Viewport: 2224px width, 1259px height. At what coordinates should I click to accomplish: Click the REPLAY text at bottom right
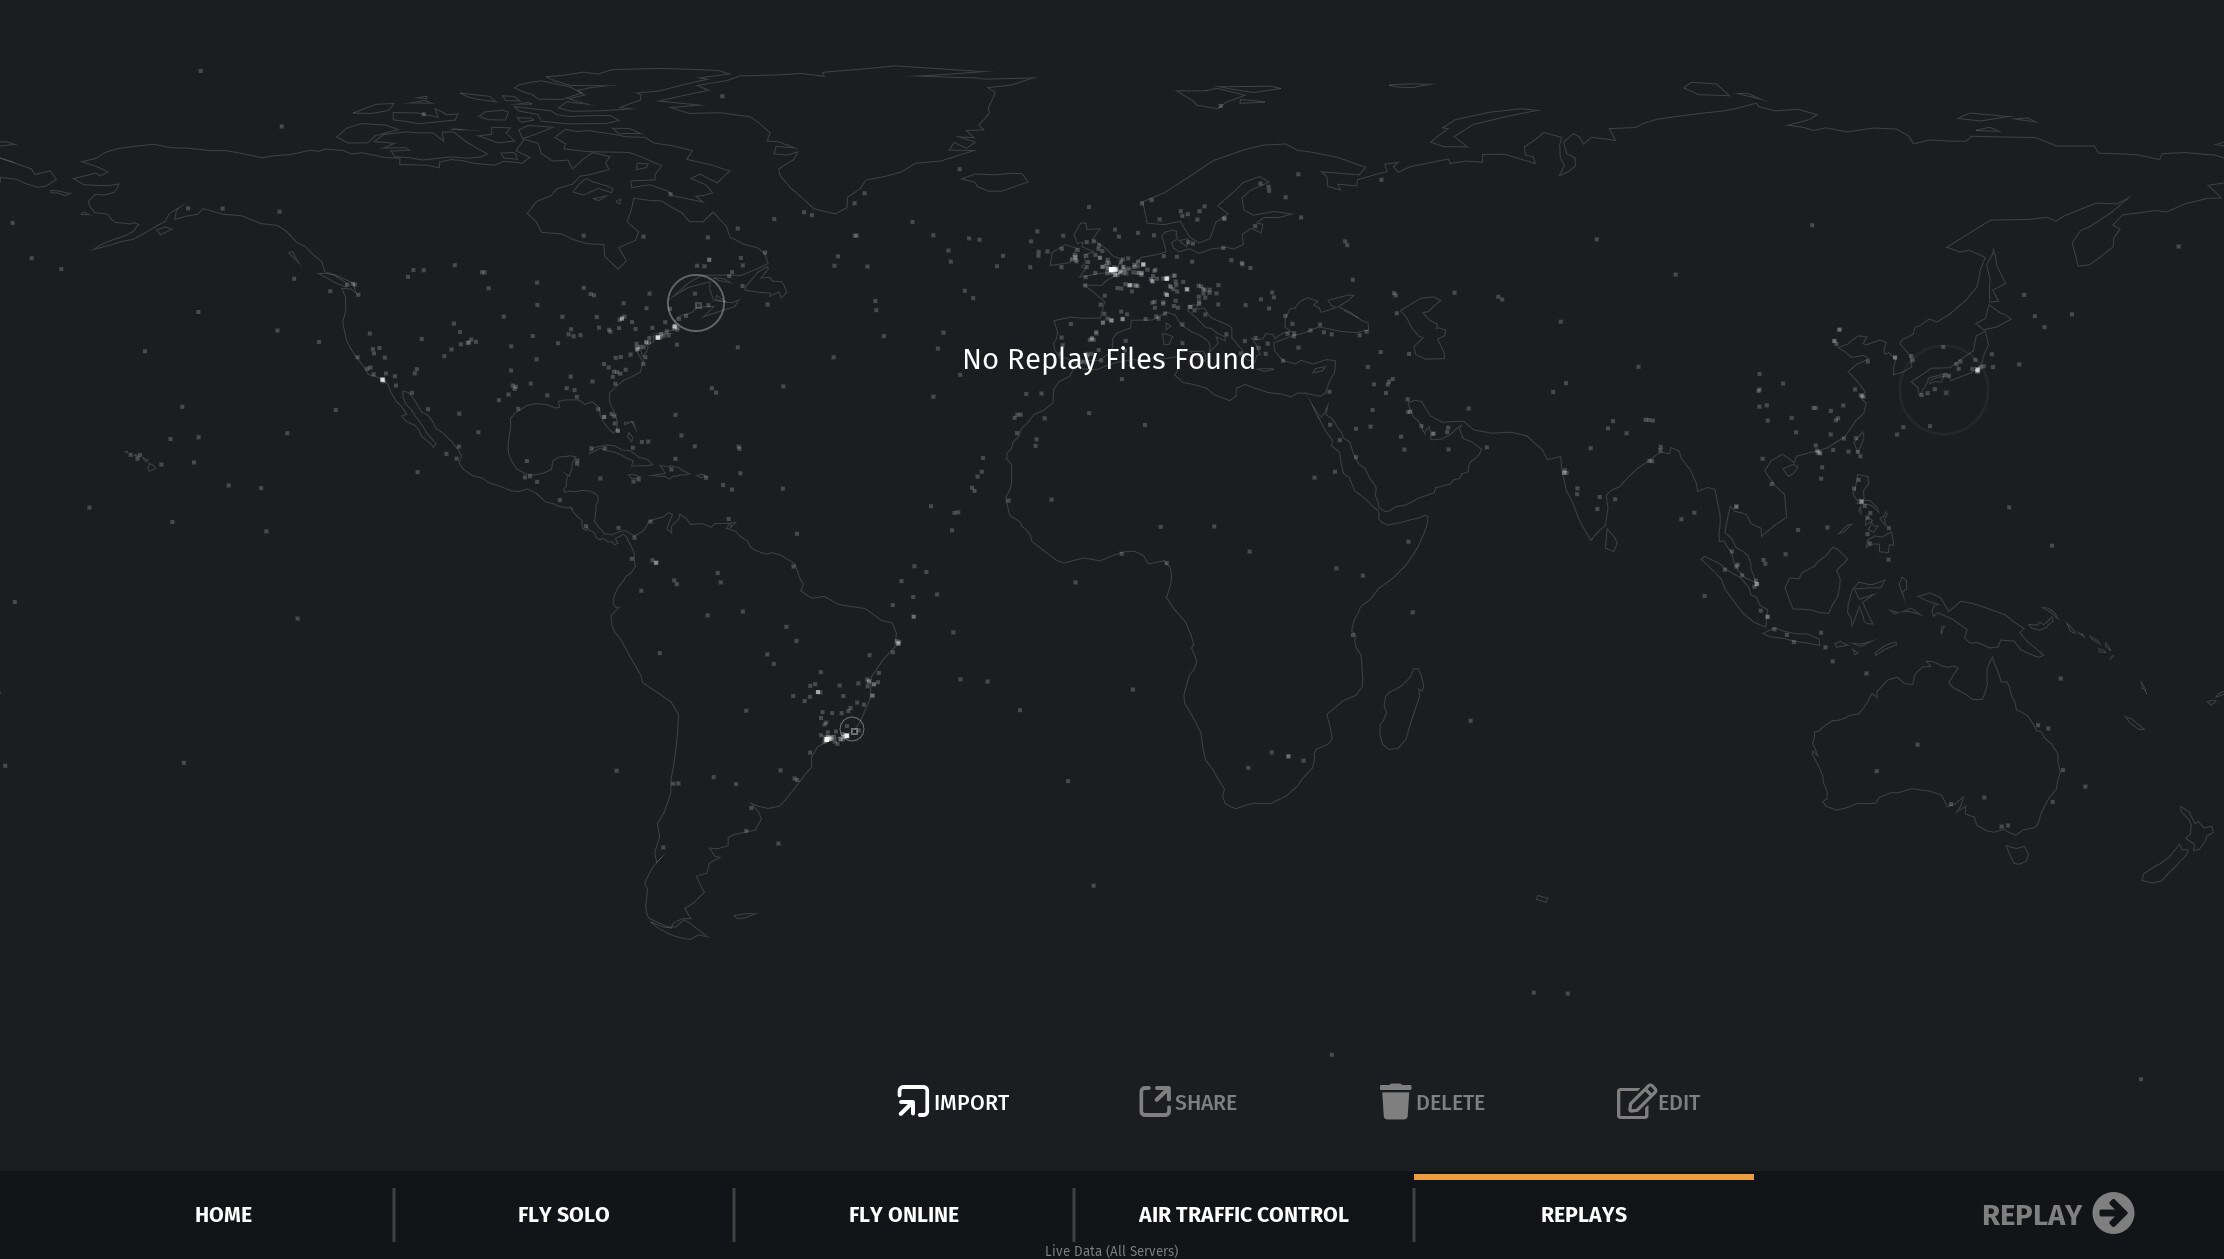2031,1215
